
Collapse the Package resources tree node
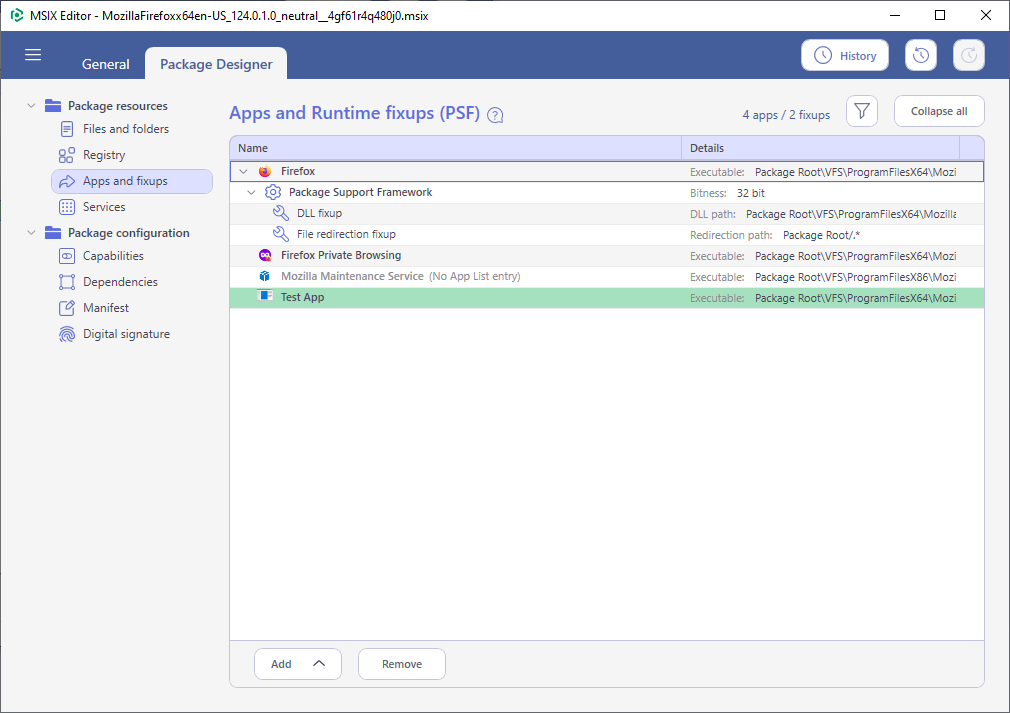click(x=31, y=106)
